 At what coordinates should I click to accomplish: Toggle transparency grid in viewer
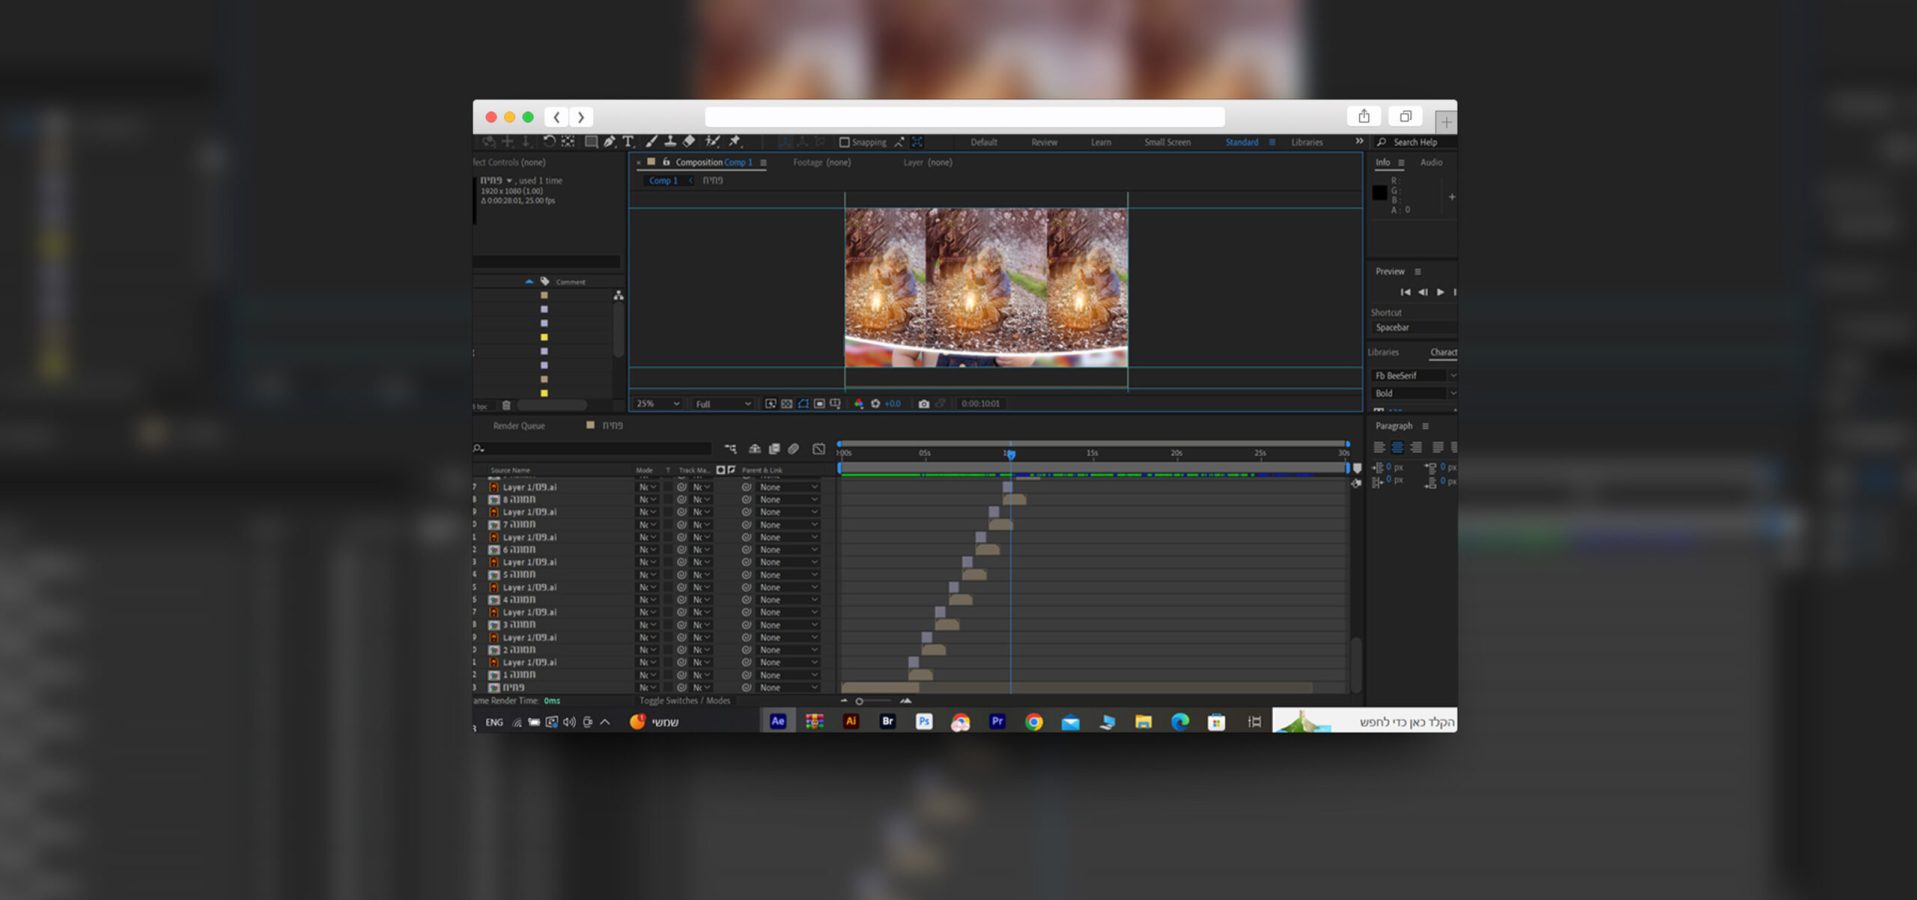tap(787, 404)
